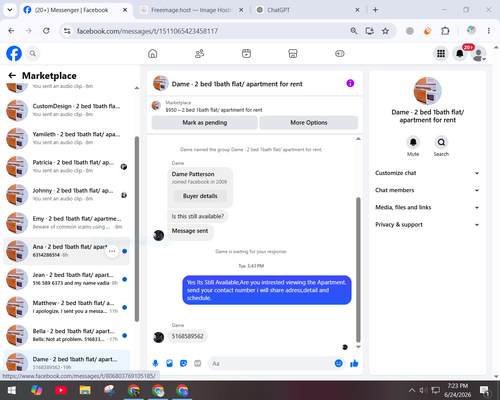Open a new browser tab
Image resolution: width=500 pixels, height=400 pixels.
point(375,10)
